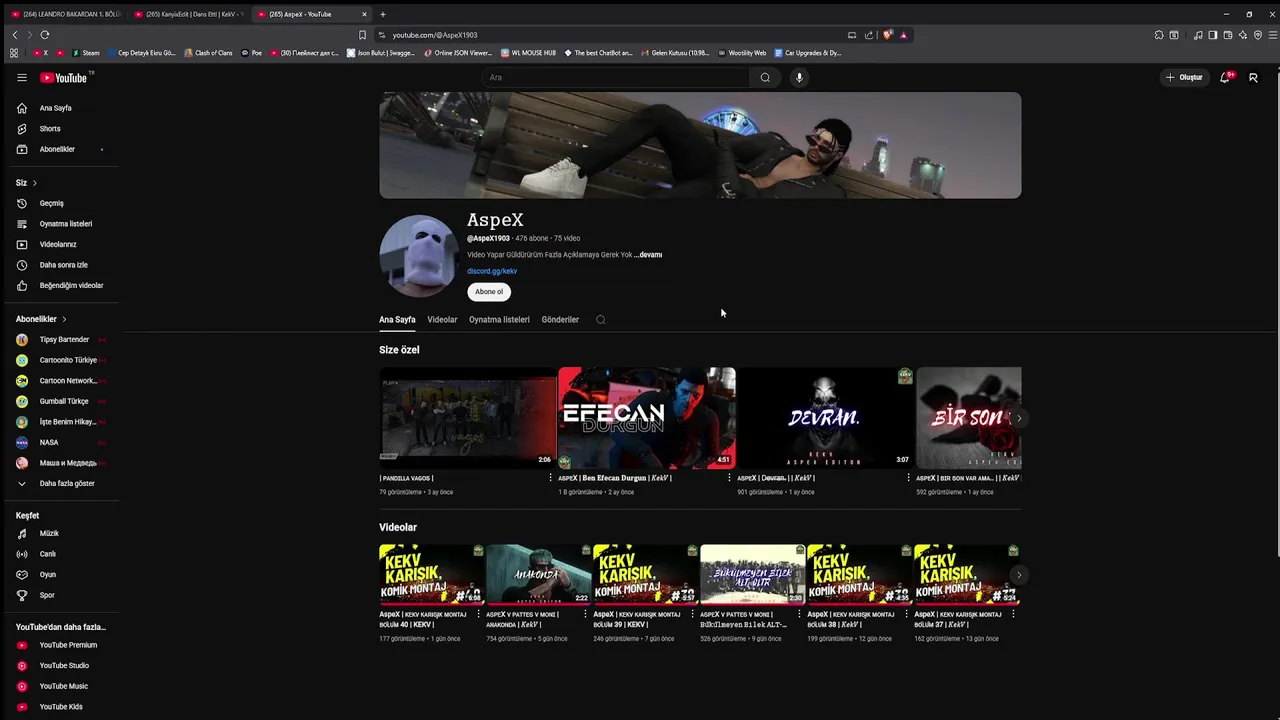Image resolution: width=1280 pixels, height=720 pixels.
Task: Advance the Size özel carousel
Action: pos(1018,418)
